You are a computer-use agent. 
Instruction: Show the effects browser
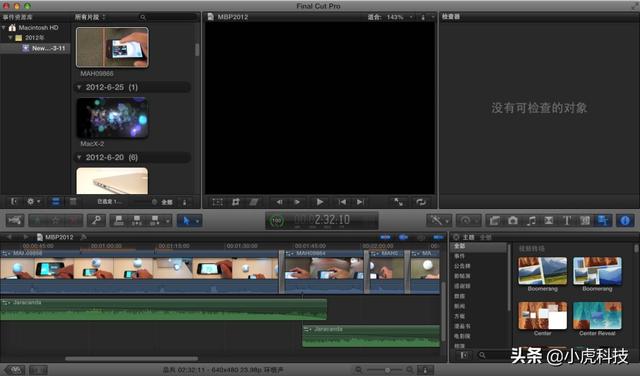(495, 220)
